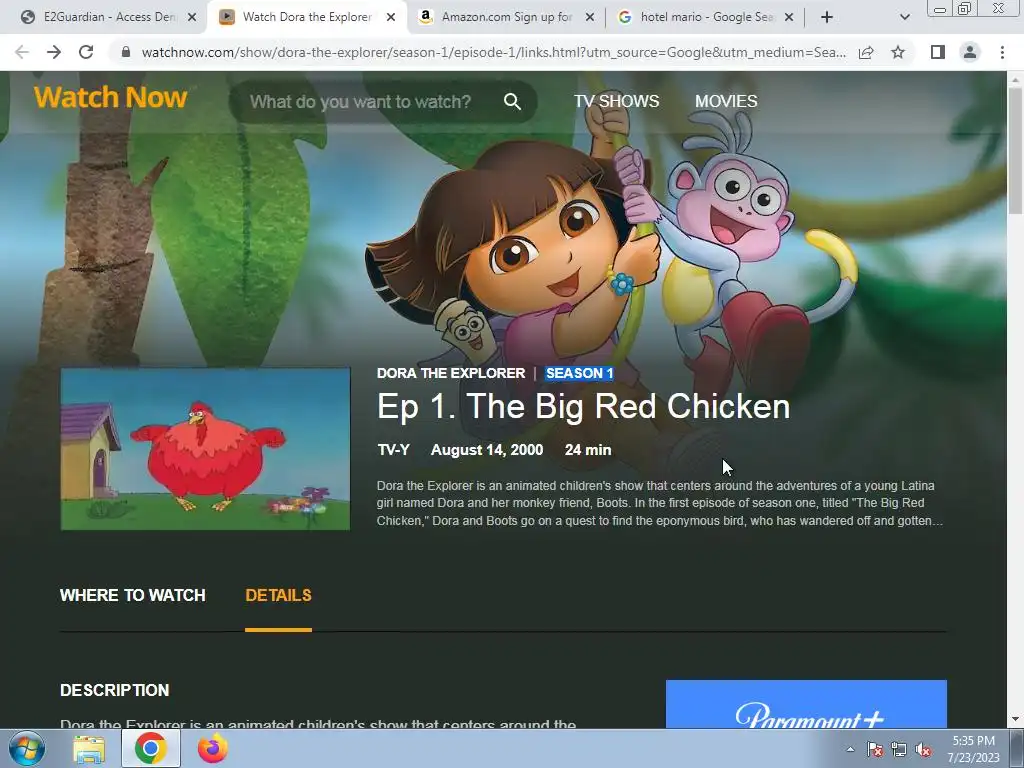Click the DORA THE EXPLORER show link

[451, 373]
